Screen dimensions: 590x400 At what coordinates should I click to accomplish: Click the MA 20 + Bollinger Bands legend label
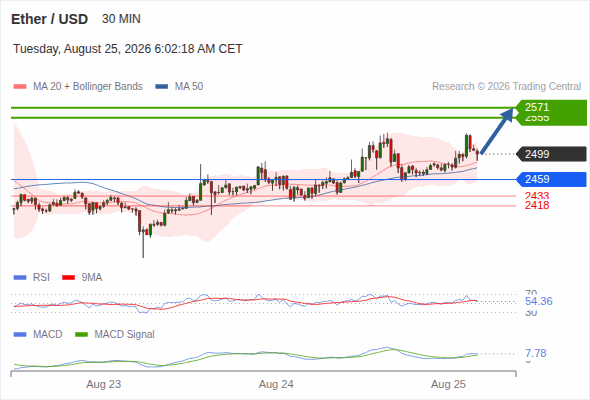88,87
